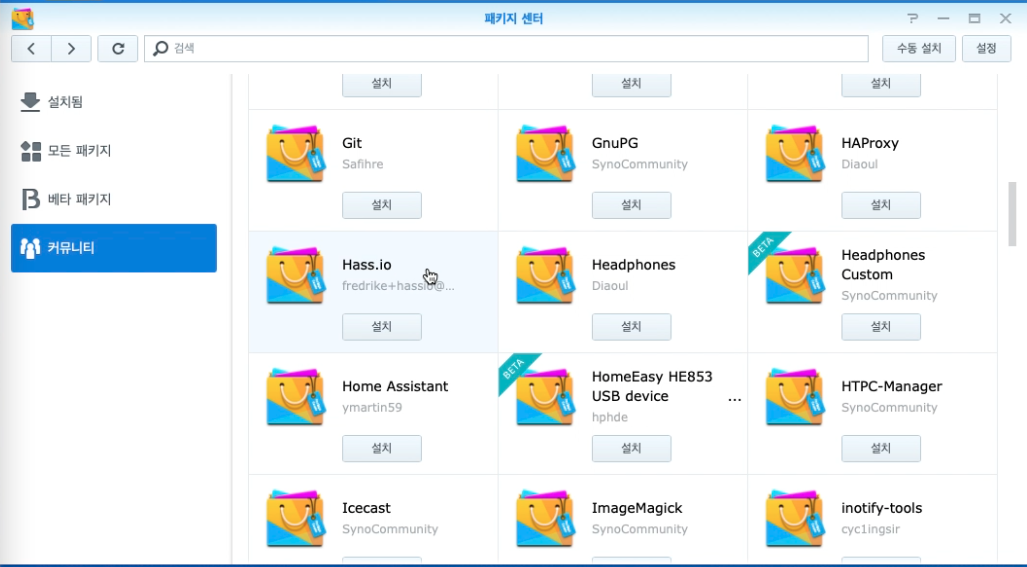
Task: Install the Git package
Action: [x=382, y=205]
